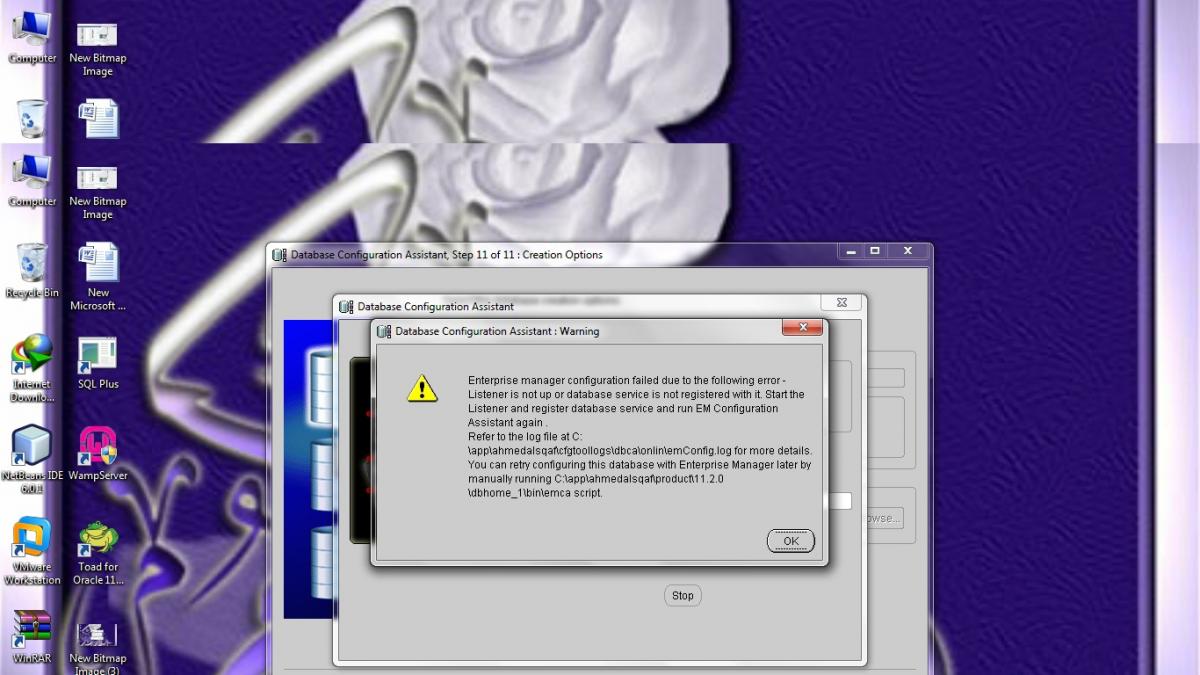Close the Warning dialog with red X

802,328
